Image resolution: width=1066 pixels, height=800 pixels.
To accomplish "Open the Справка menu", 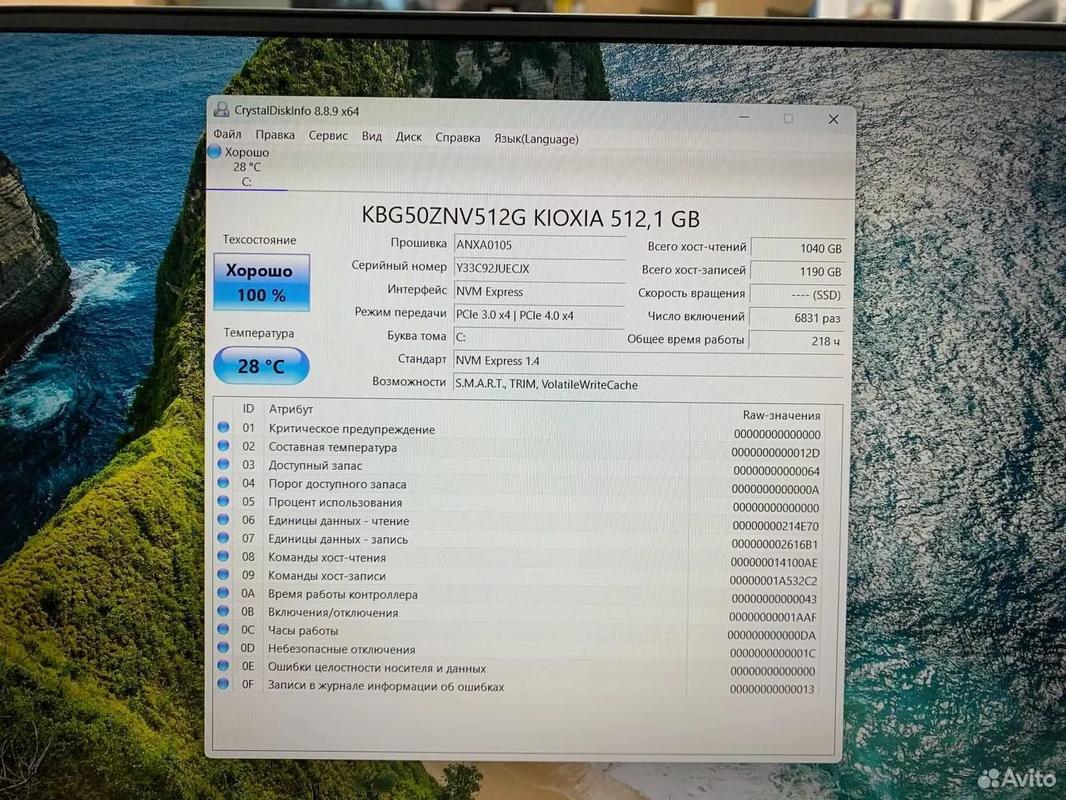I will tap(458, 137).
